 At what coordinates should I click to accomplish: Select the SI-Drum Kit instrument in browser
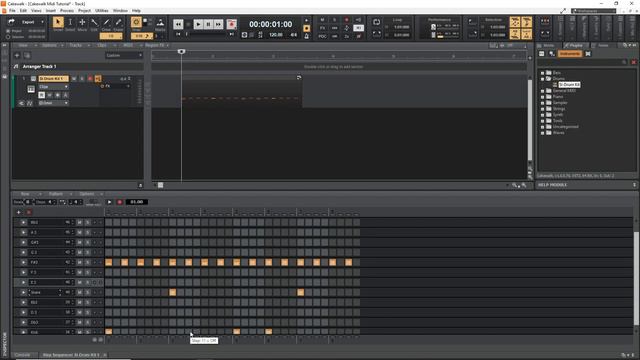(x=569, y=84)
